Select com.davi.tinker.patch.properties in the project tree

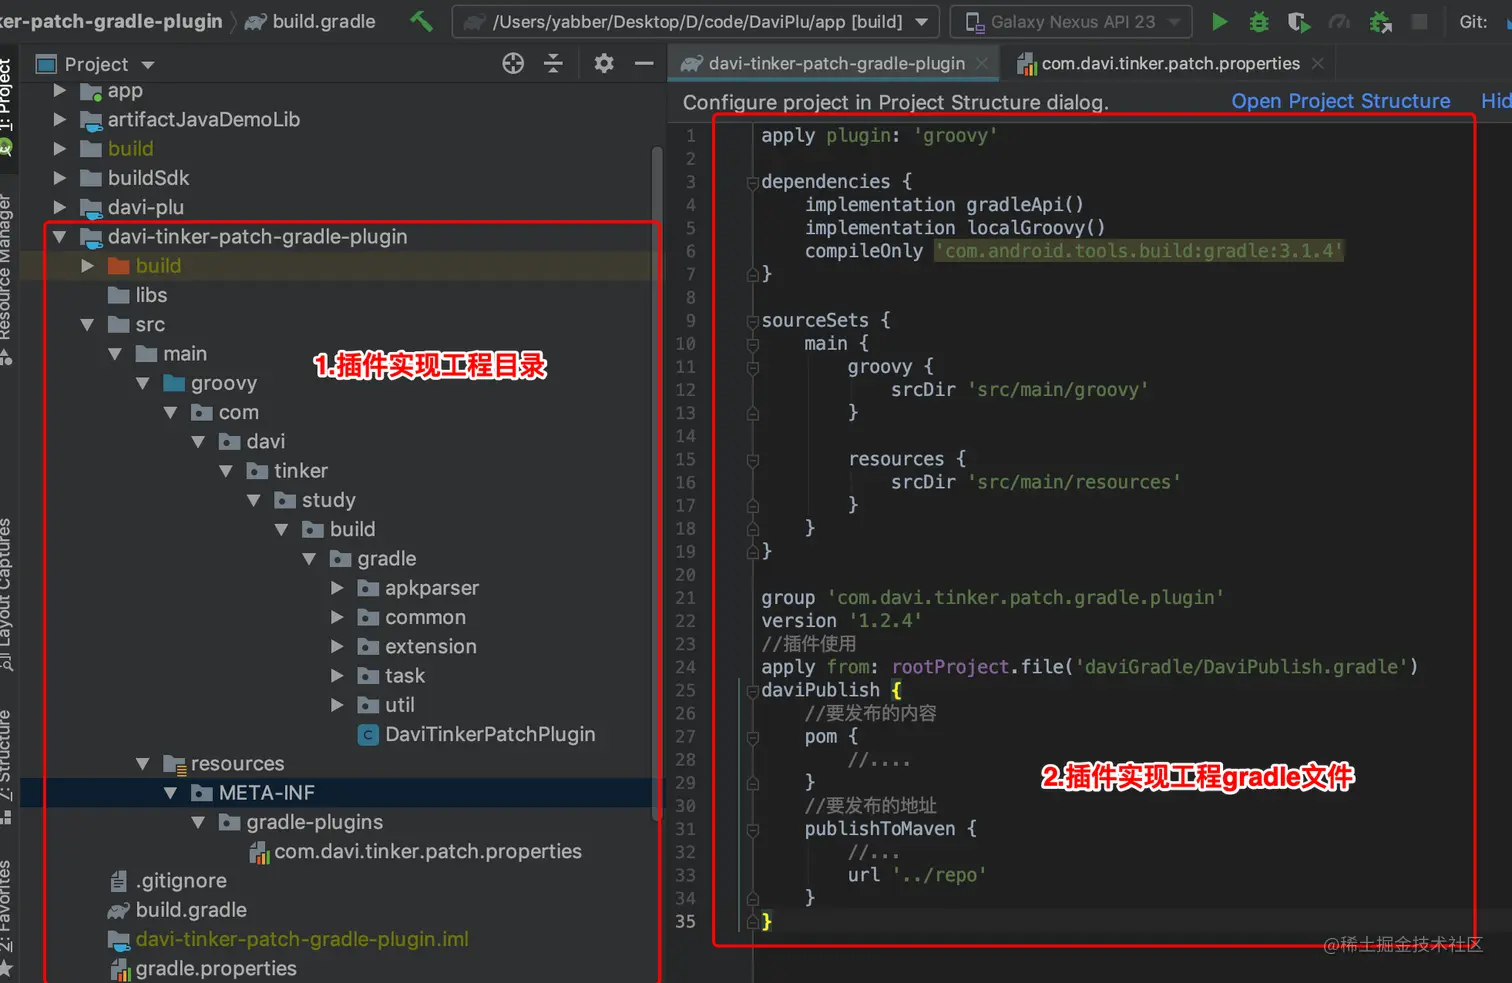428,852
